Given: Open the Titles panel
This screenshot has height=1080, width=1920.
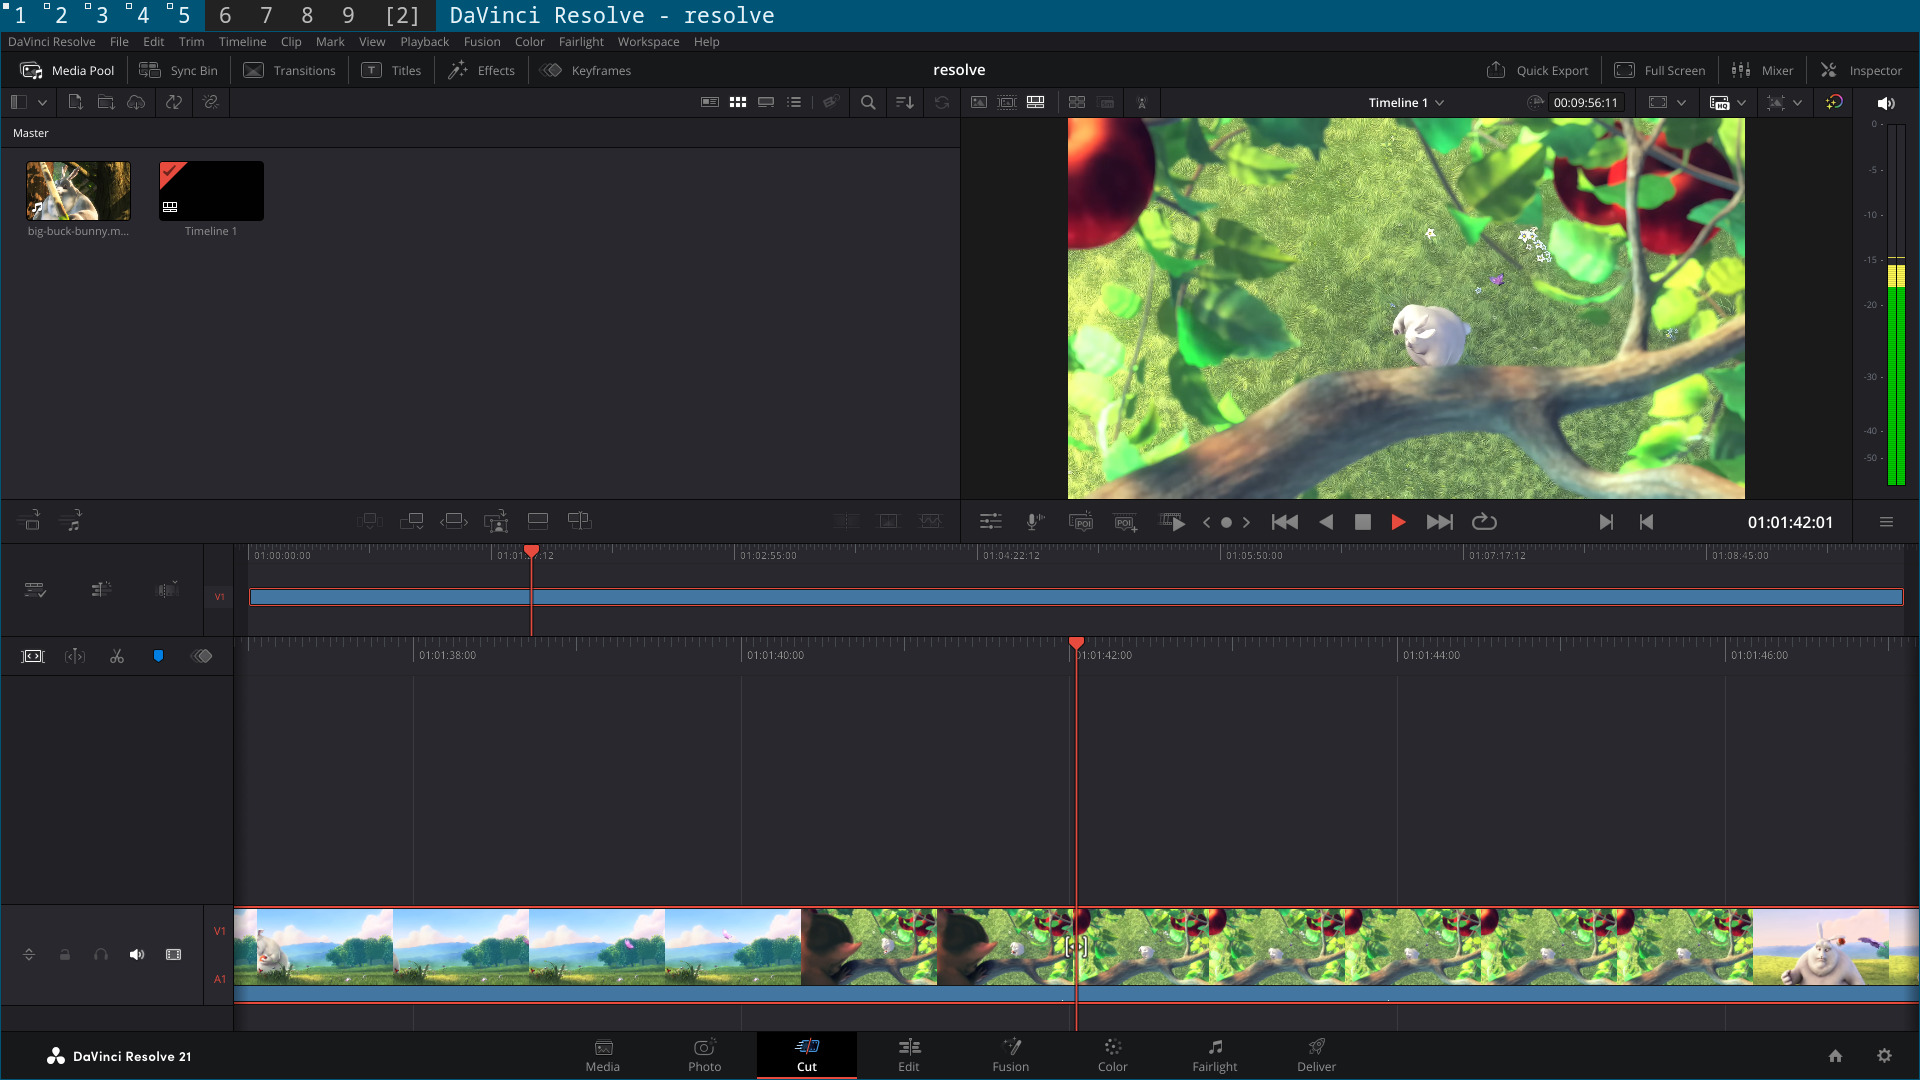Looking at the screenshot, I should [x=391, y=70].
